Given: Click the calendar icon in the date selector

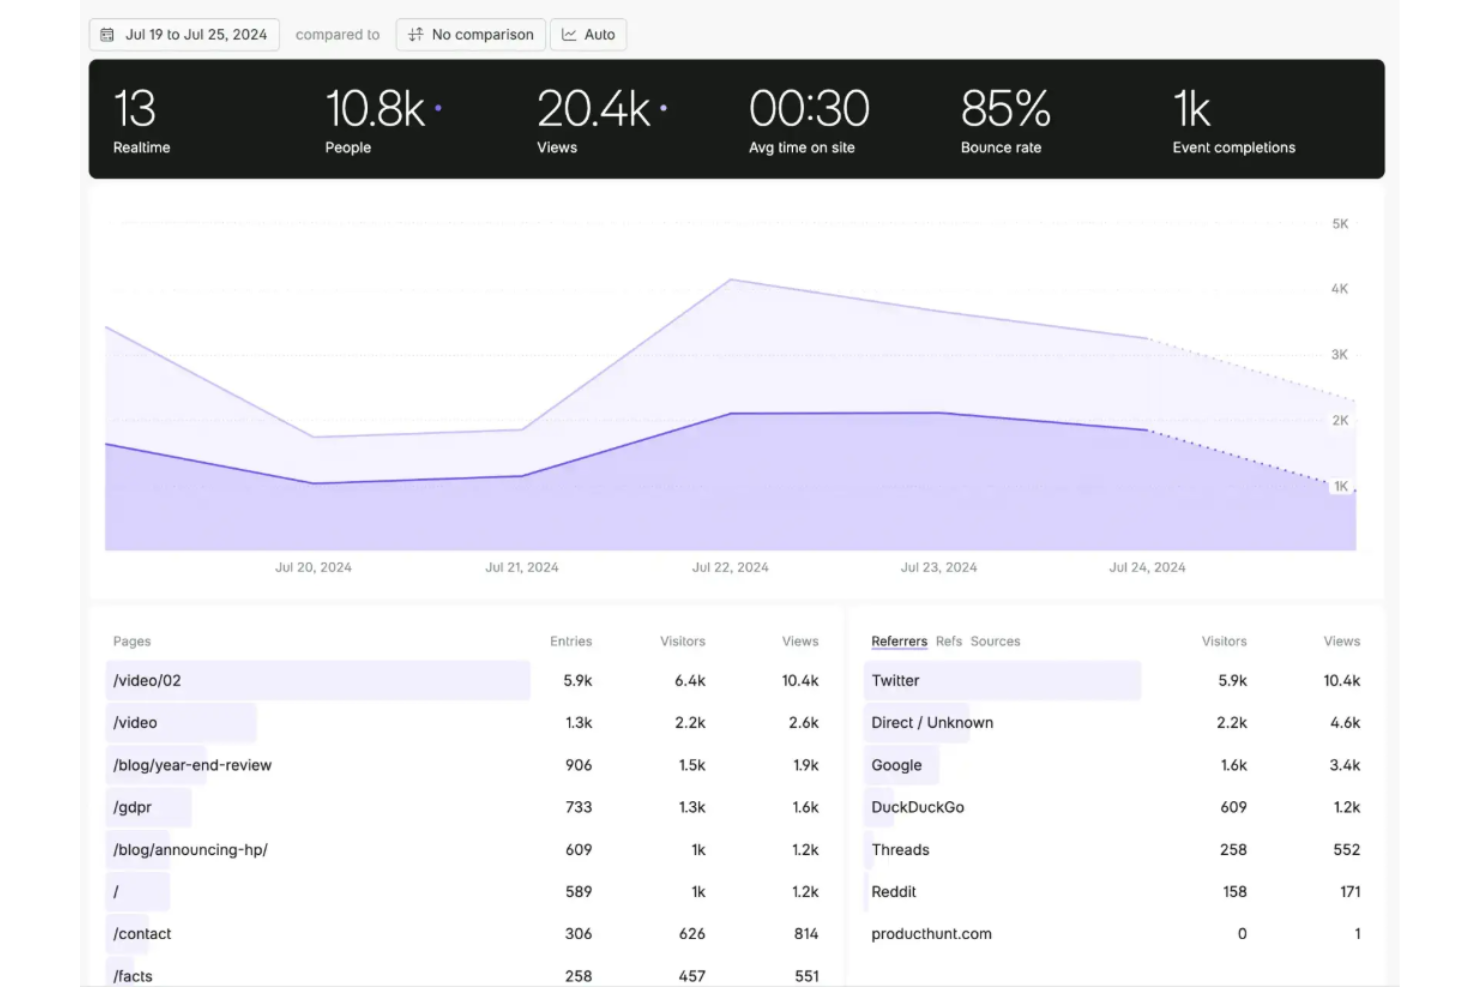Looking at the screenshot, I should click(x=107, y=34).
